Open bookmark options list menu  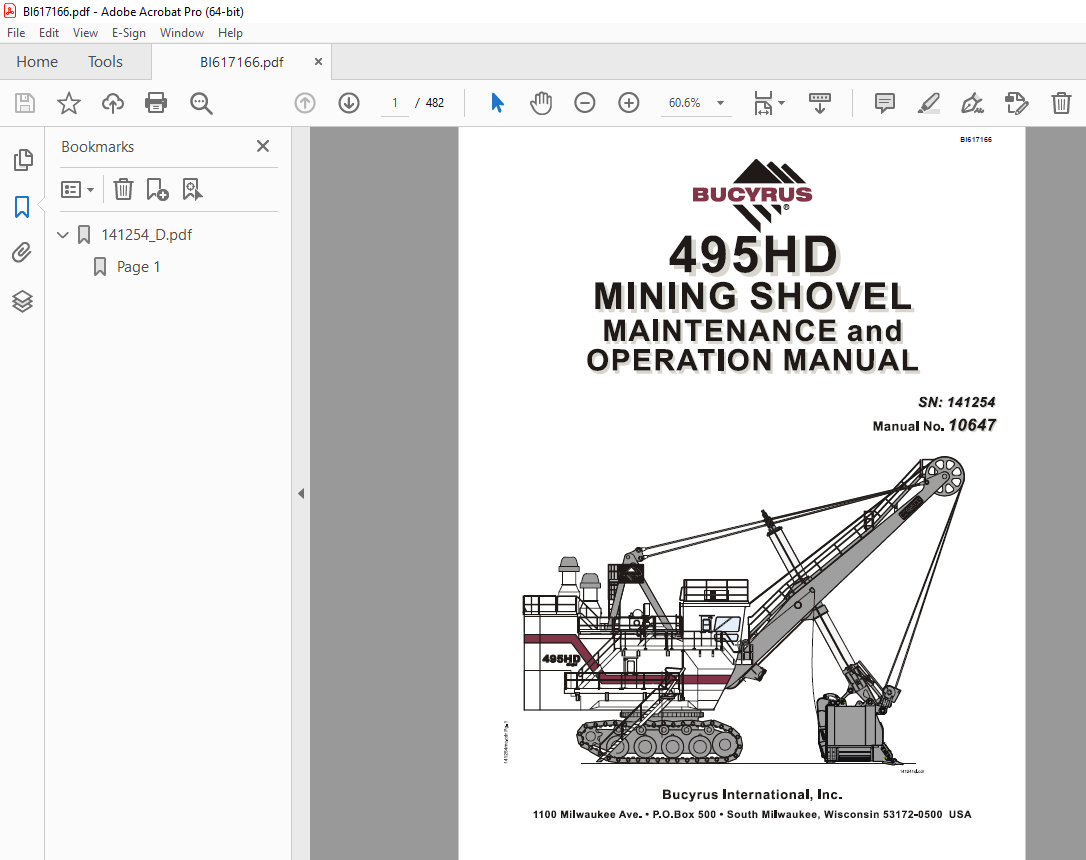coord(77,189)
